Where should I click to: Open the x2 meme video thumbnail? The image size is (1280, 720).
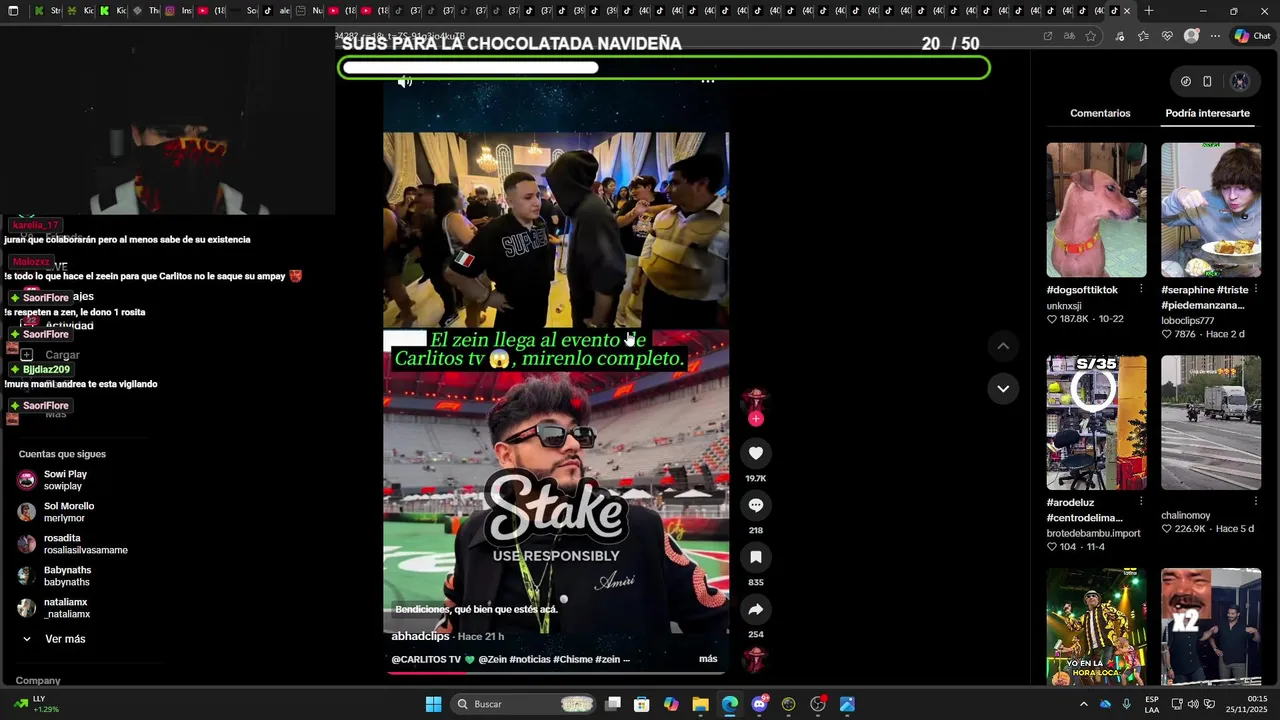[1210, 627]
